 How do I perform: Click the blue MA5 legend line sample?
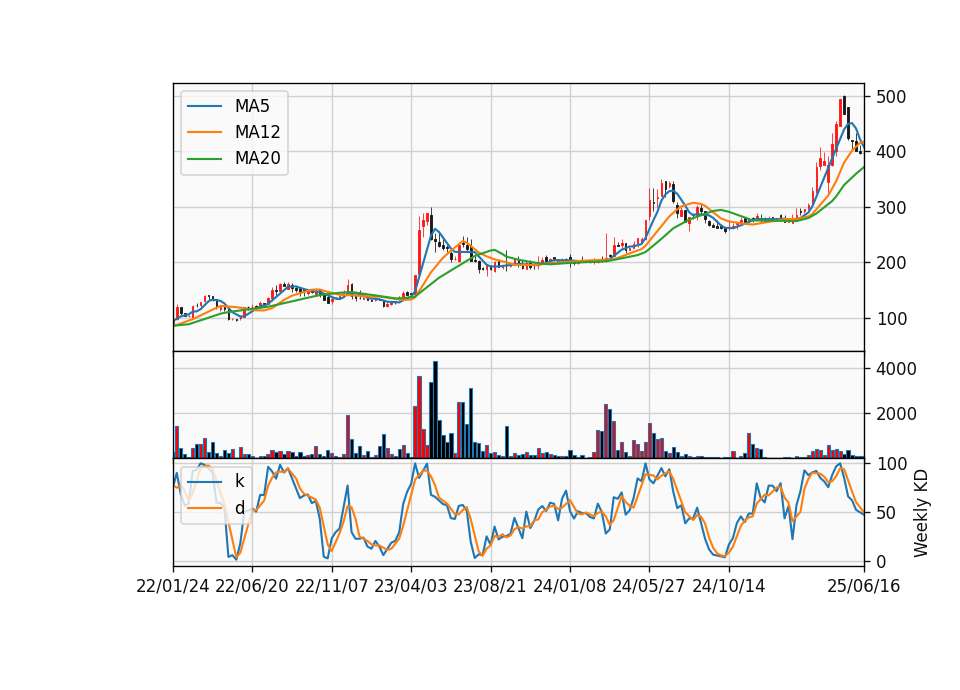pyautogui.click(x=204, y=106)
